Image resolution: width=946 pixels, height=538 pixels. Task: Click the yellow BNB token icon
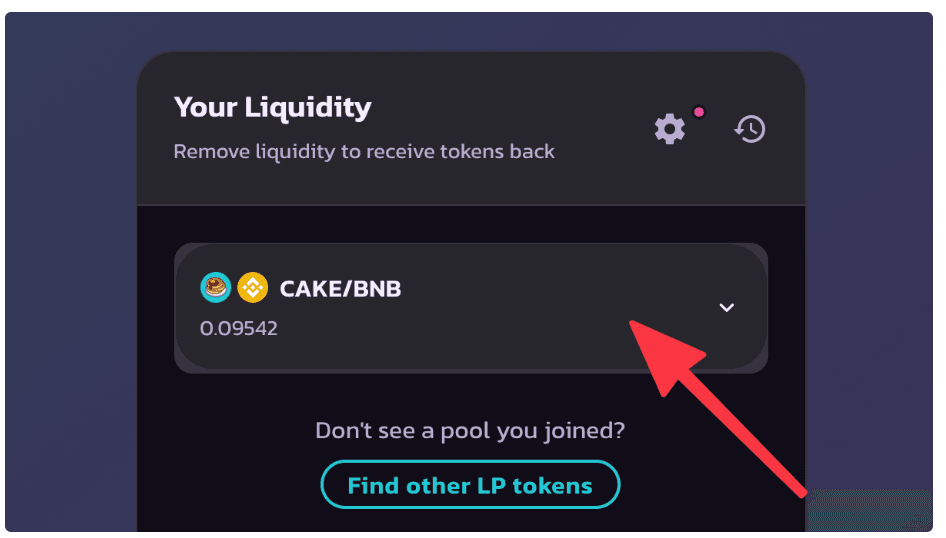(252, 289)
